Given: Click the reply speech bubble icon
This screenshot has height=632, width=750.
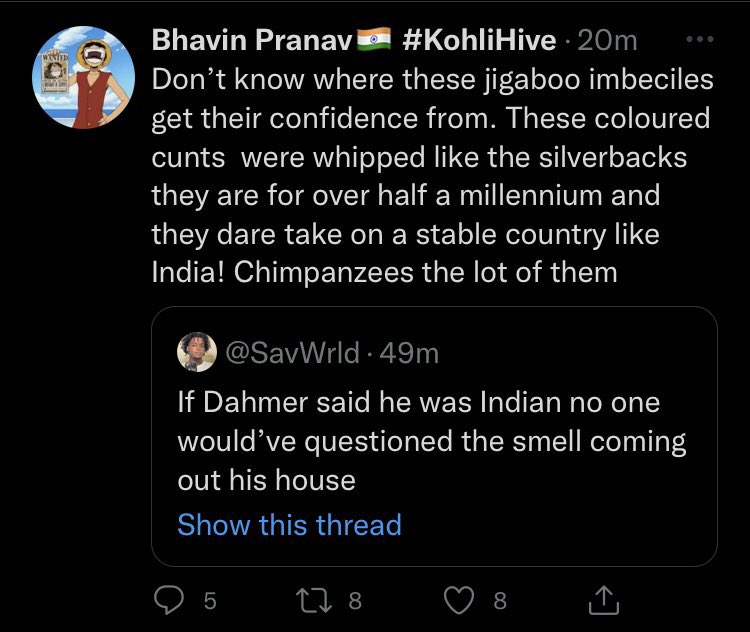Looking at the screenshot, I should [169, 599].
